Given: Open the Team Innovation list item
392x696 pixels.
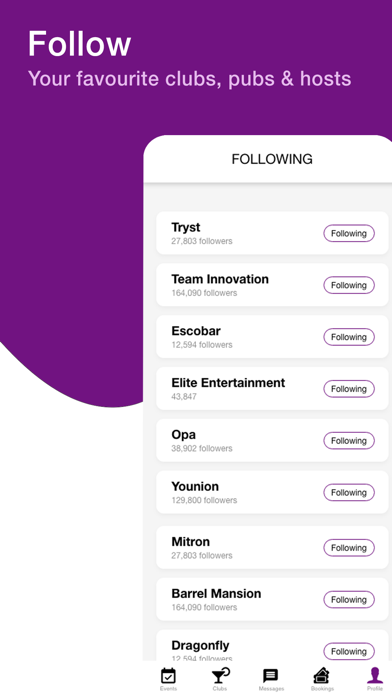Looking at the screenshot, I should (272, 285).
